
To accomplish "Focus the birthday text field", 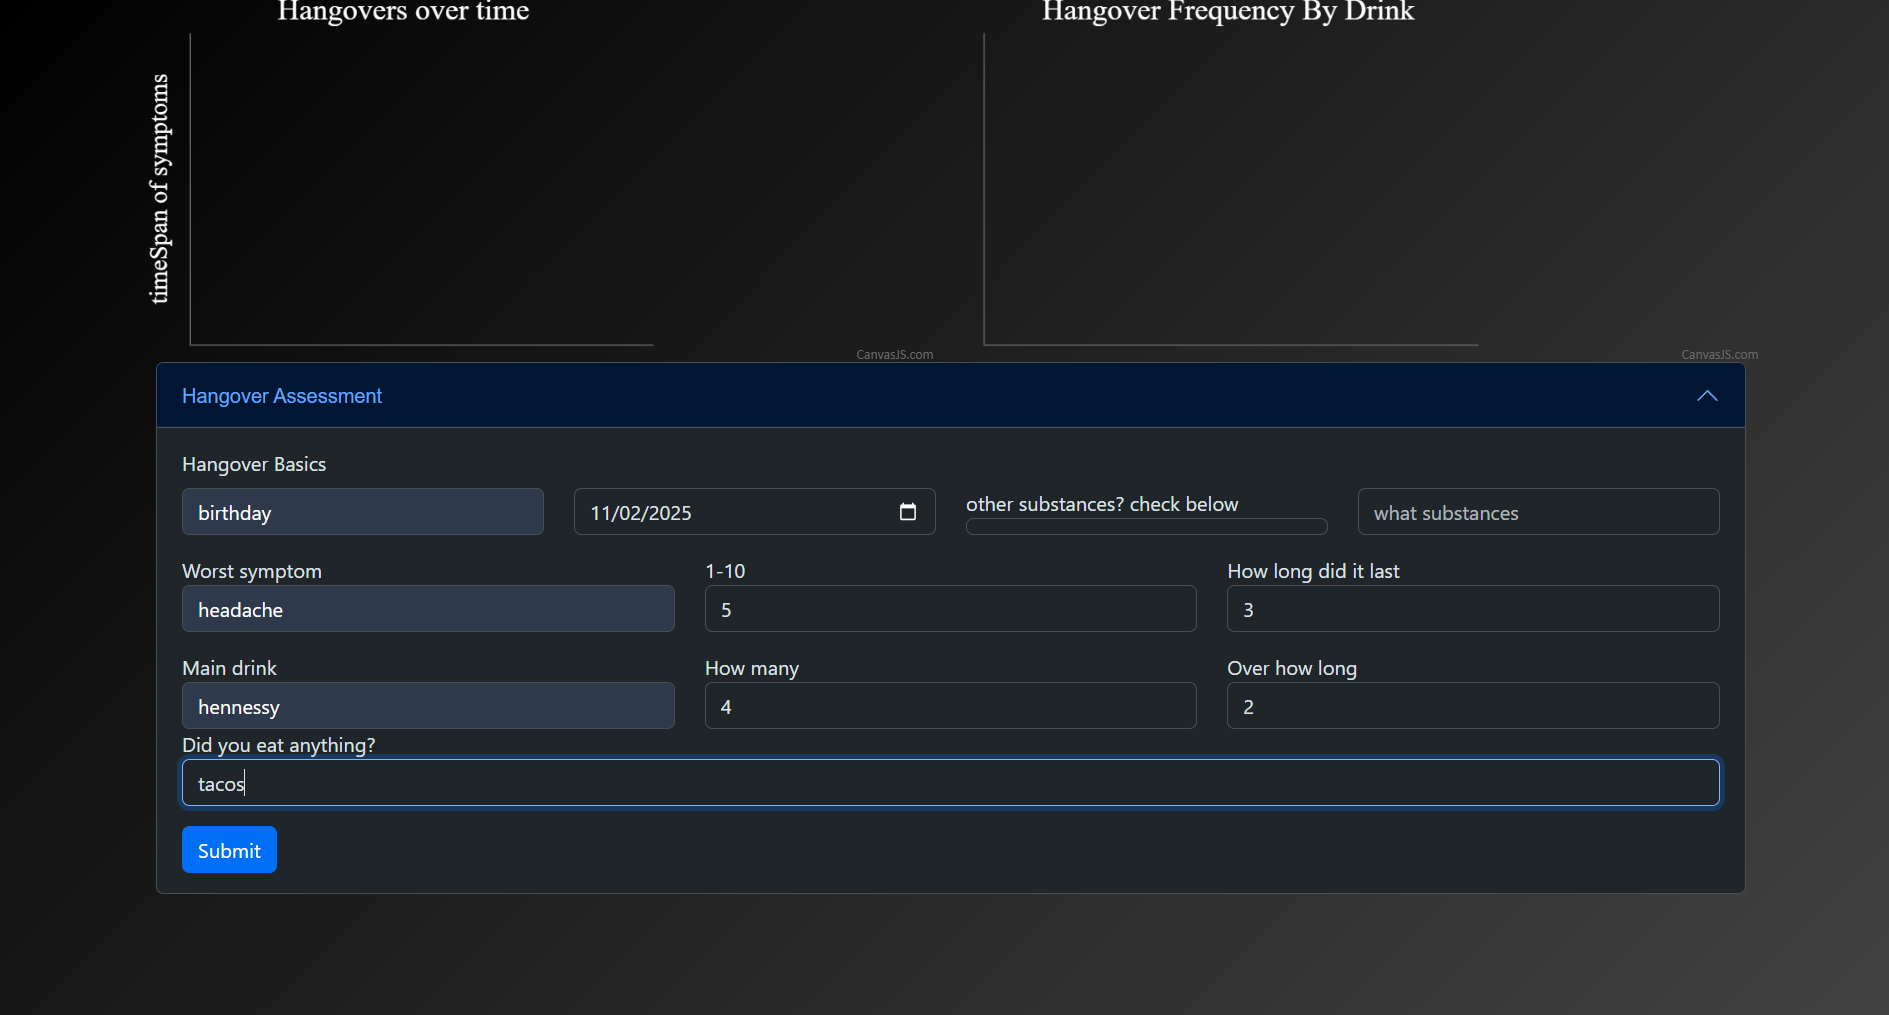I will (362, 512).
